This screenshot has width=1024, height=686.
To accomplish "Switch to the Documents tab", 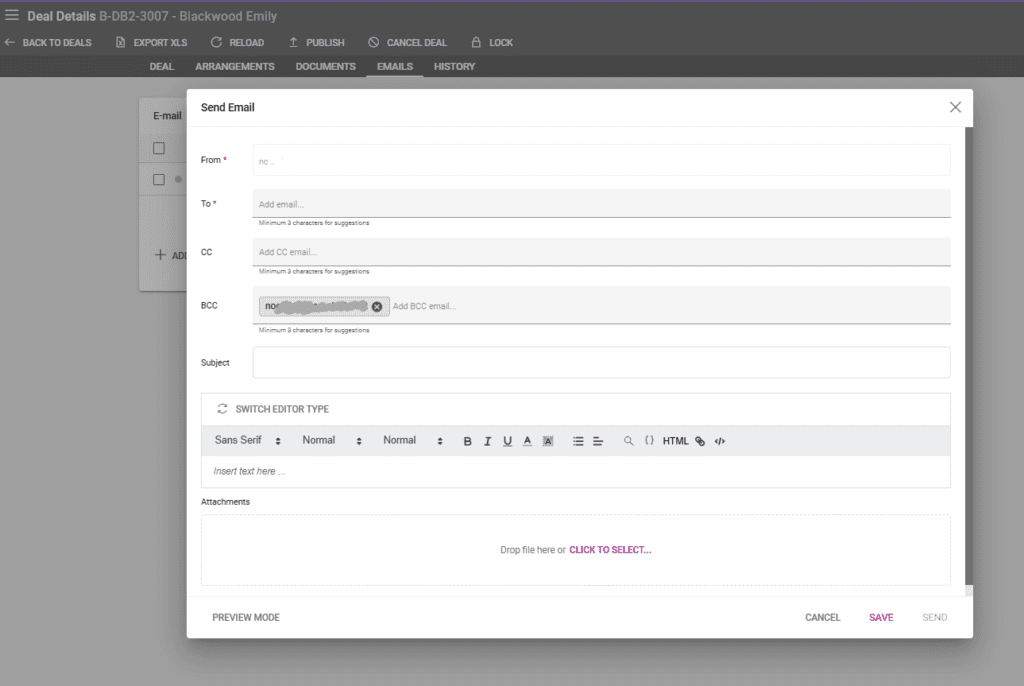I will (x=325, y=67).
